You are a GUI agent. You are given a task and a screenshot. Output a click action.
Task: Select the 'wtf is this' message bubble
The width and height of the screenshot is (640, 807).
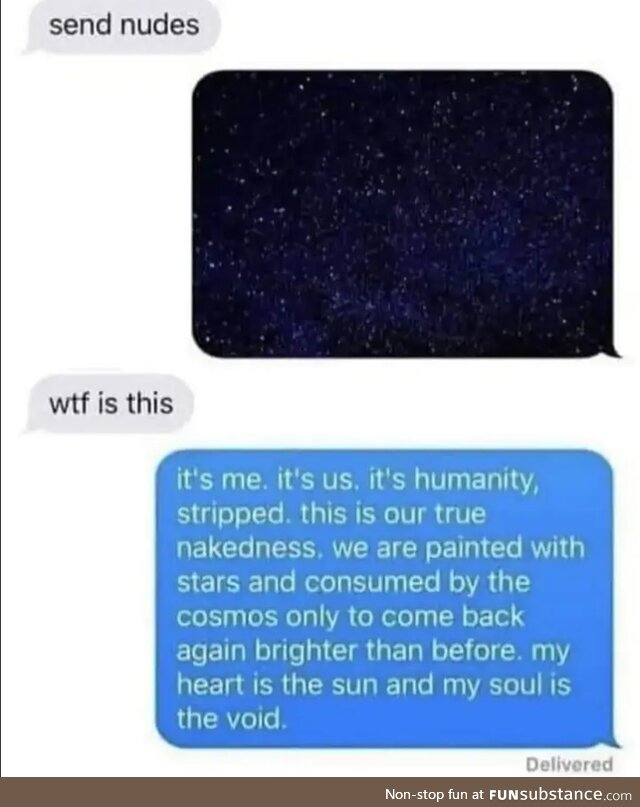(110, 403)
